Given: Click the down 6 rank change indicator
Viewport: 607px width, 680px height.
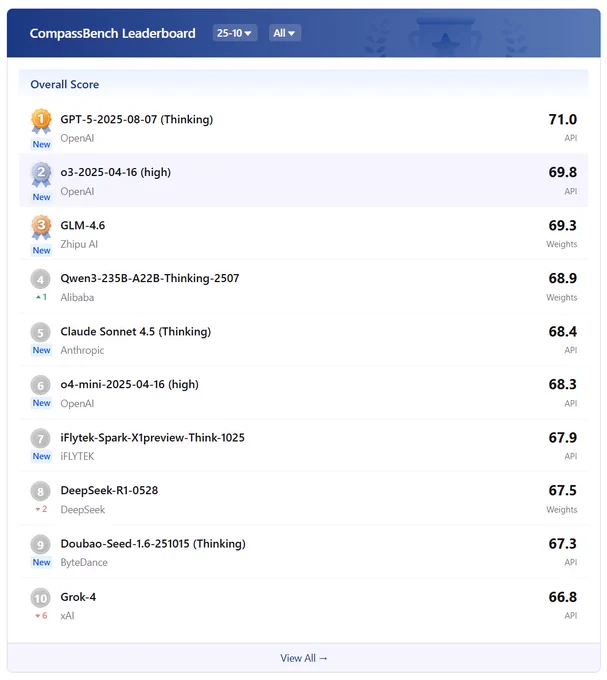Looking at the screenshot, I should click(41, 616).
